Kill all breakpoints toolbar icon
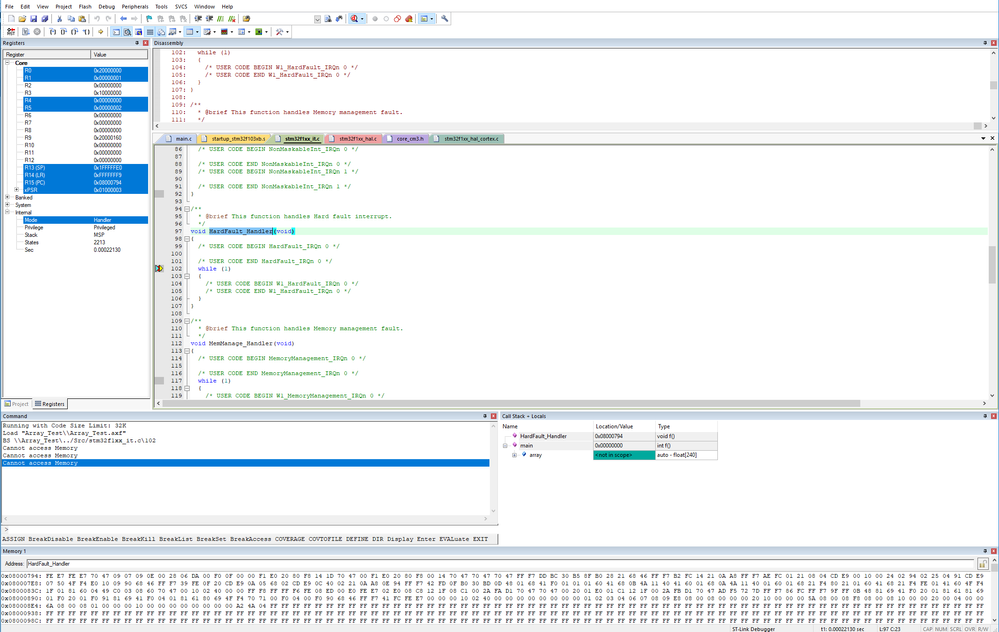This screenshot has height=632, width=999. [x=408, y=18]
